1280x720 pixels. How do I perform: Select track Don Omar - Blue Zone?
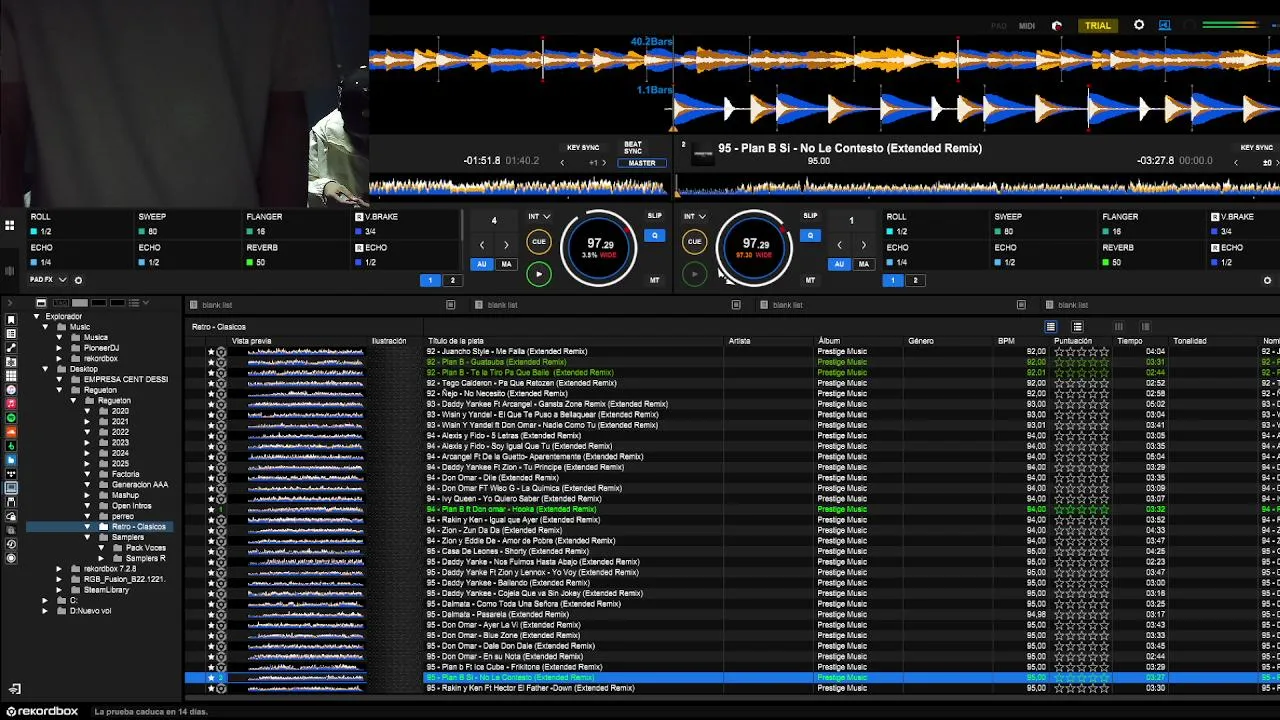503,635
